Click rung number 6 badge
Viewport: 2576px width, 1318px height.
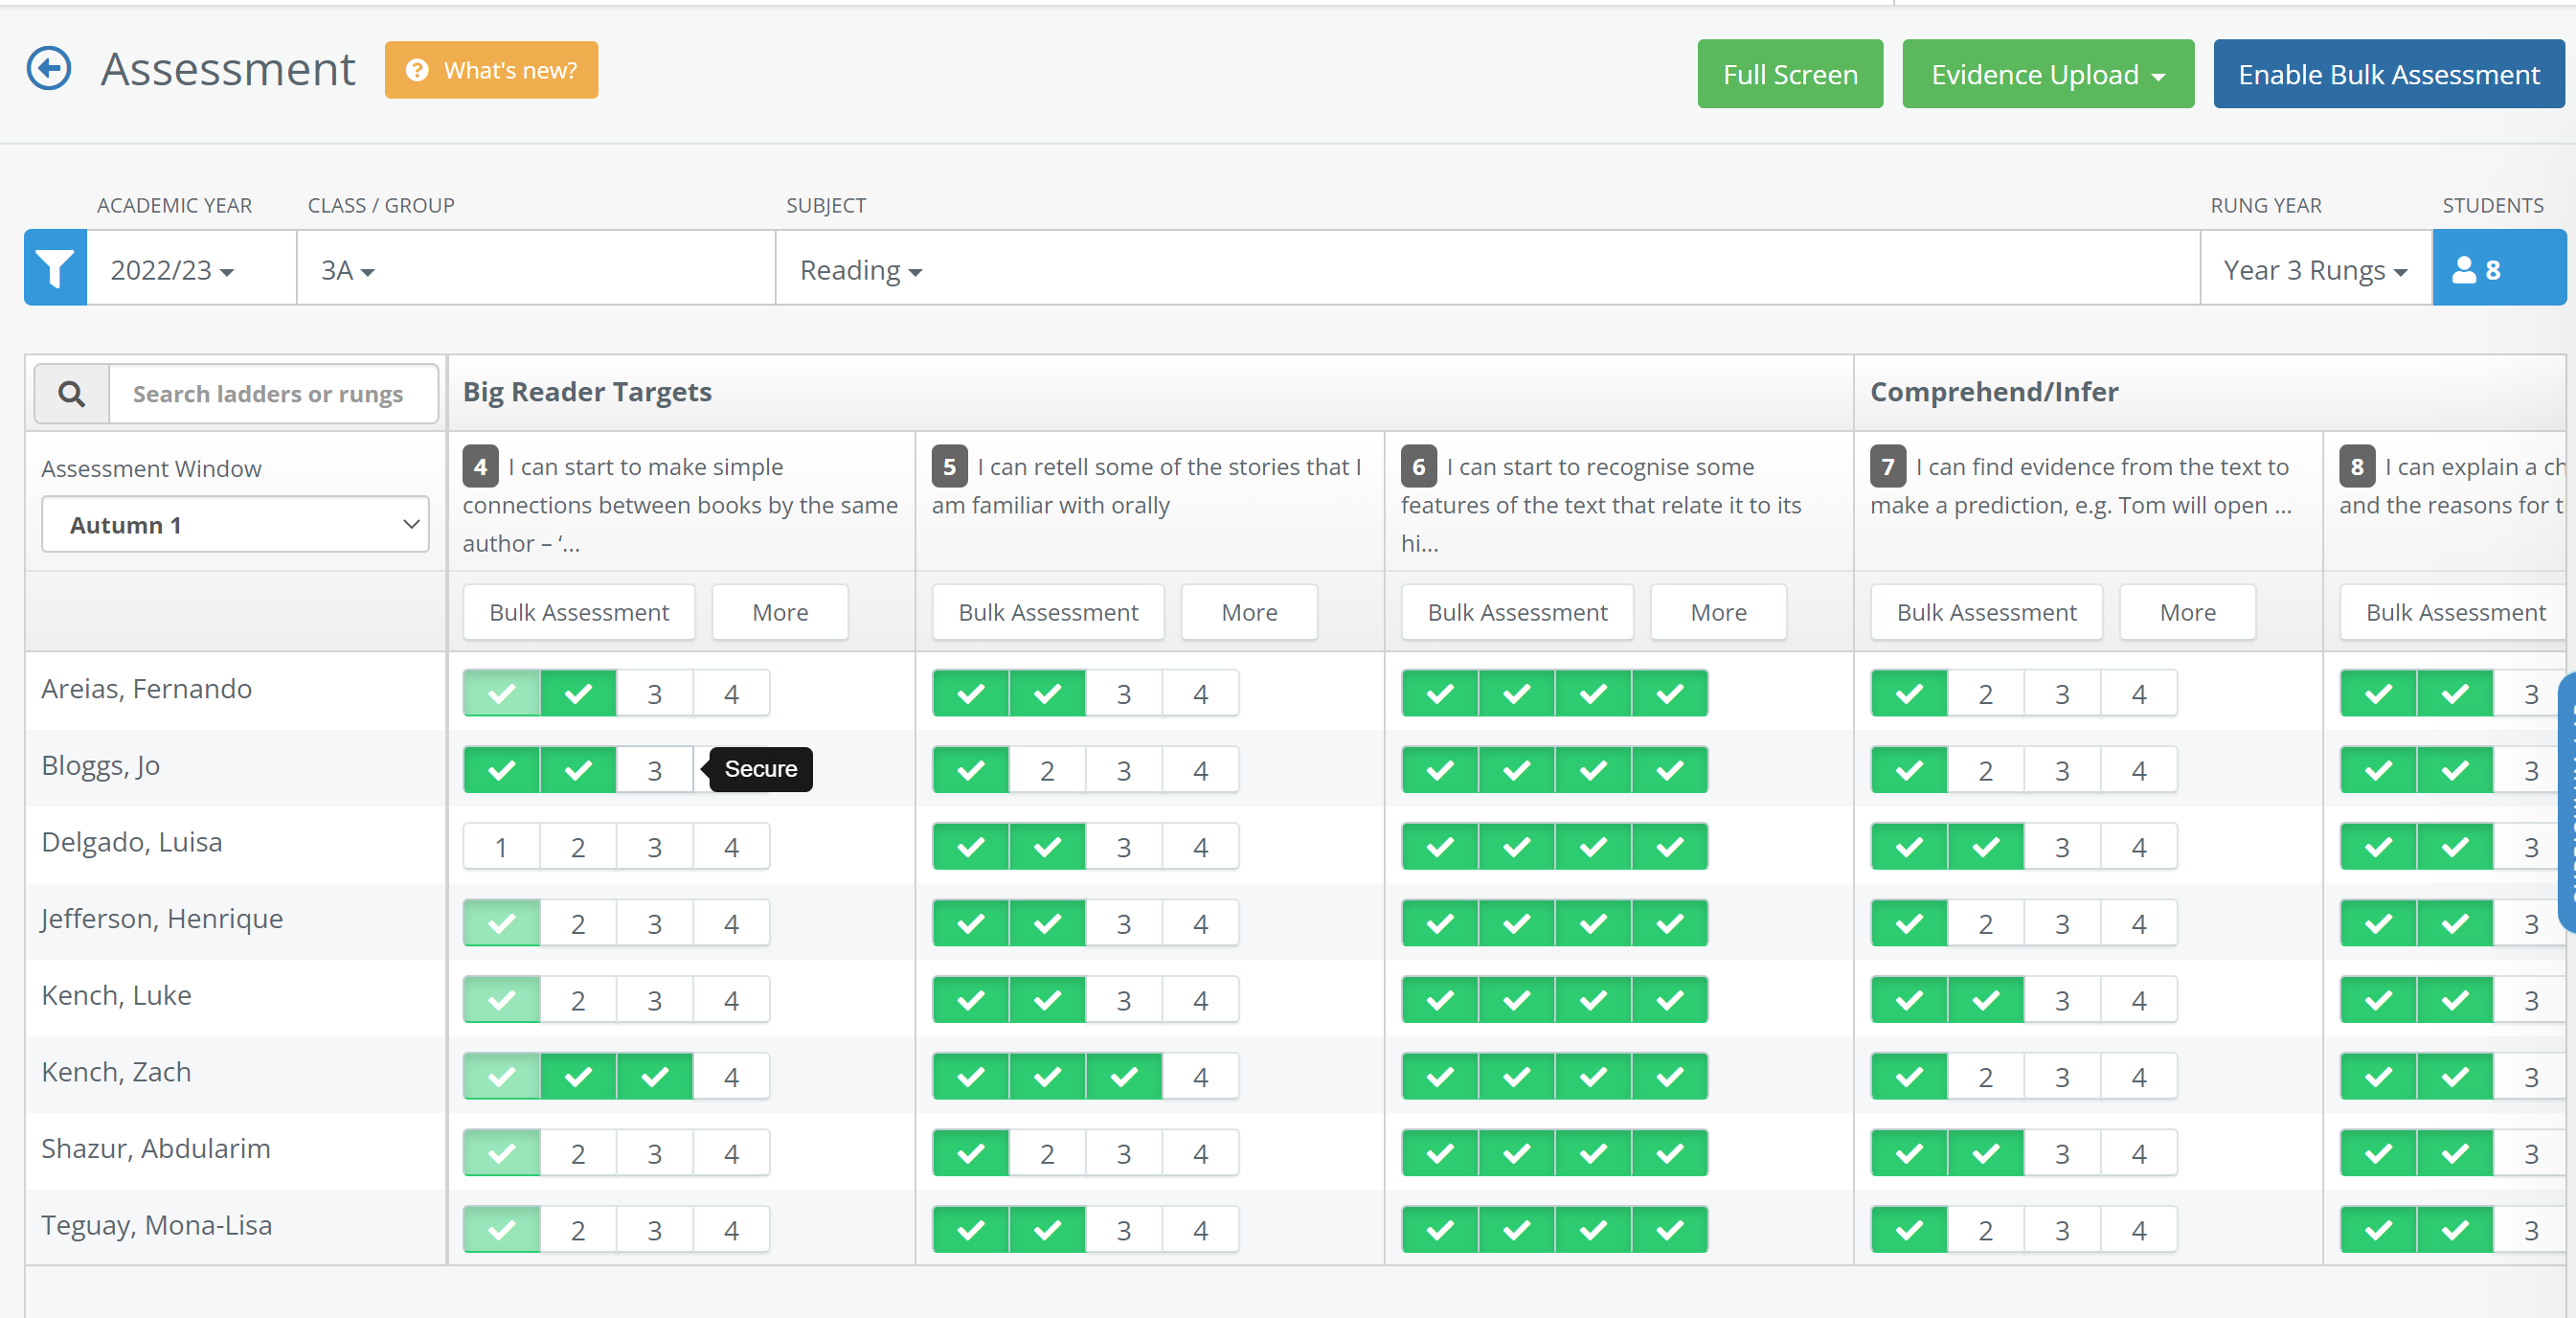pos(1418,467)
